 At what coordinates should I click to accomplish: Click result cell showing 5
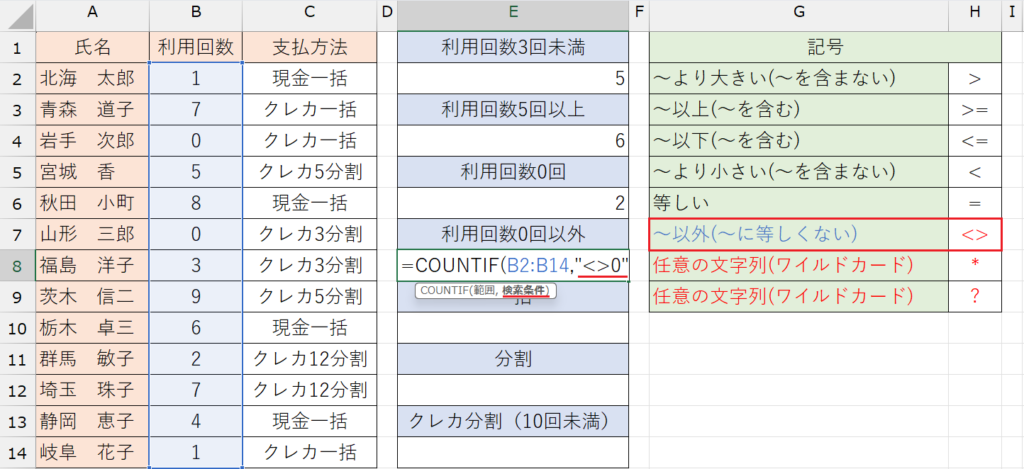(x=513, y=78)
